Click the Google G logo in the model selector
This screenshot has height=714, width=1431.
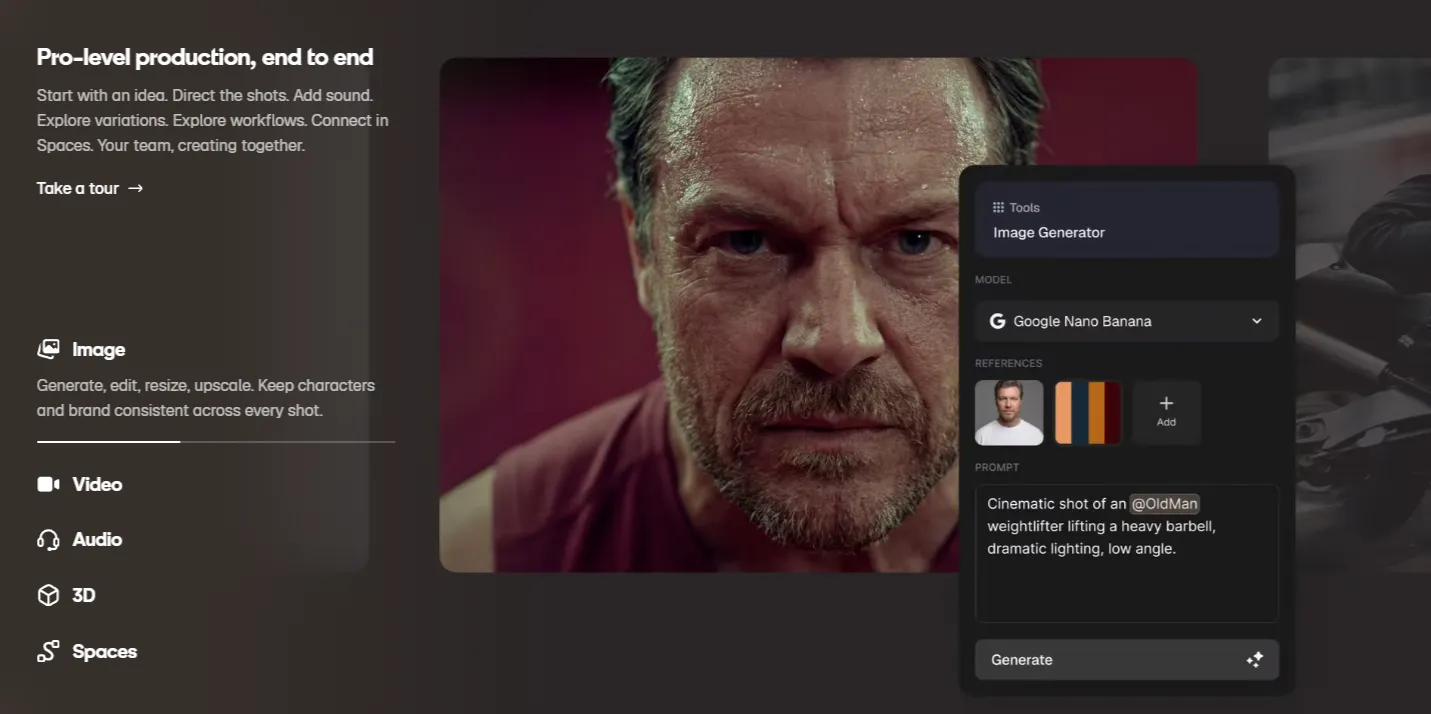[x=997, y=321]
